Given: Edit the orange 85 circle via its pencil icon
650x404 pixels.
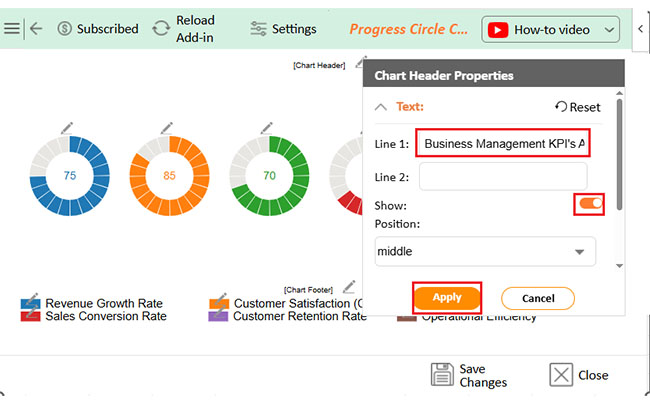Looking at the screenshot, I should pos(167,128).
